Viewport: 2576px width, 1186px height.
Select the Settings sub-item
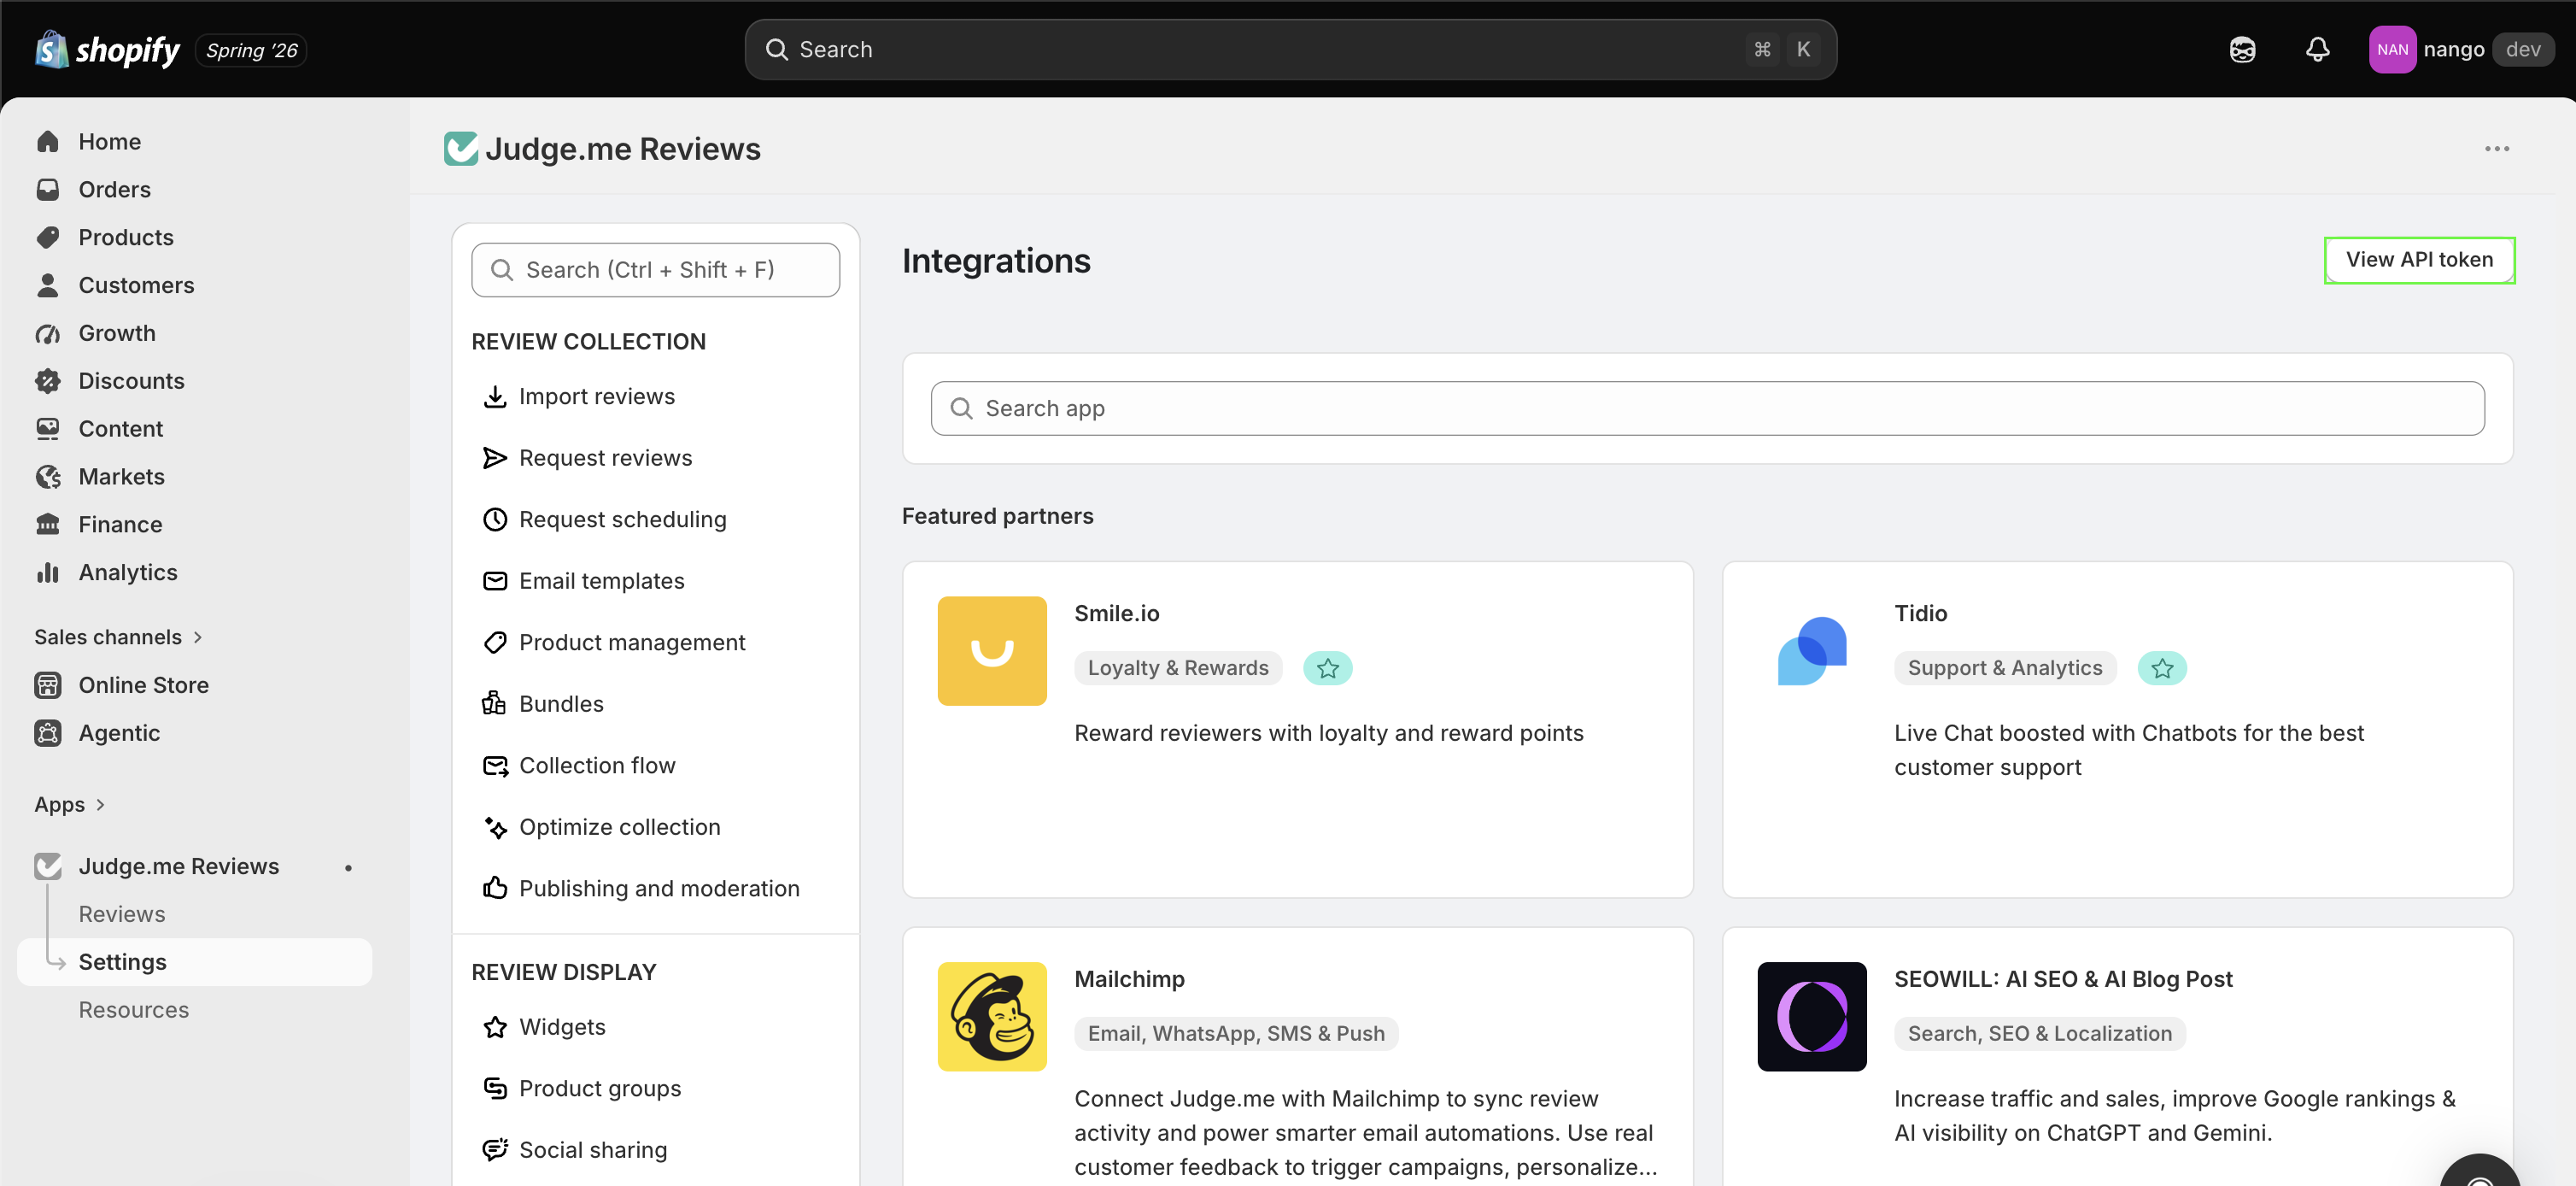pos(195,963)
